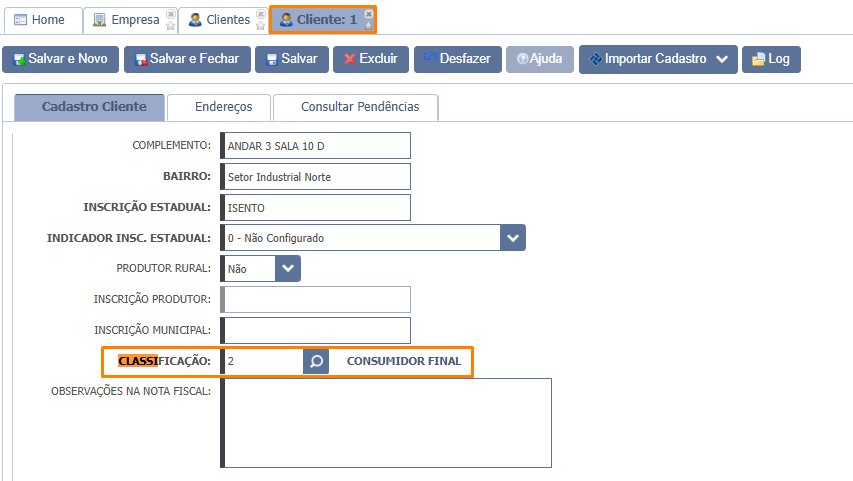
Task: Open the Ajuda help button
Action: pos(539,59)
